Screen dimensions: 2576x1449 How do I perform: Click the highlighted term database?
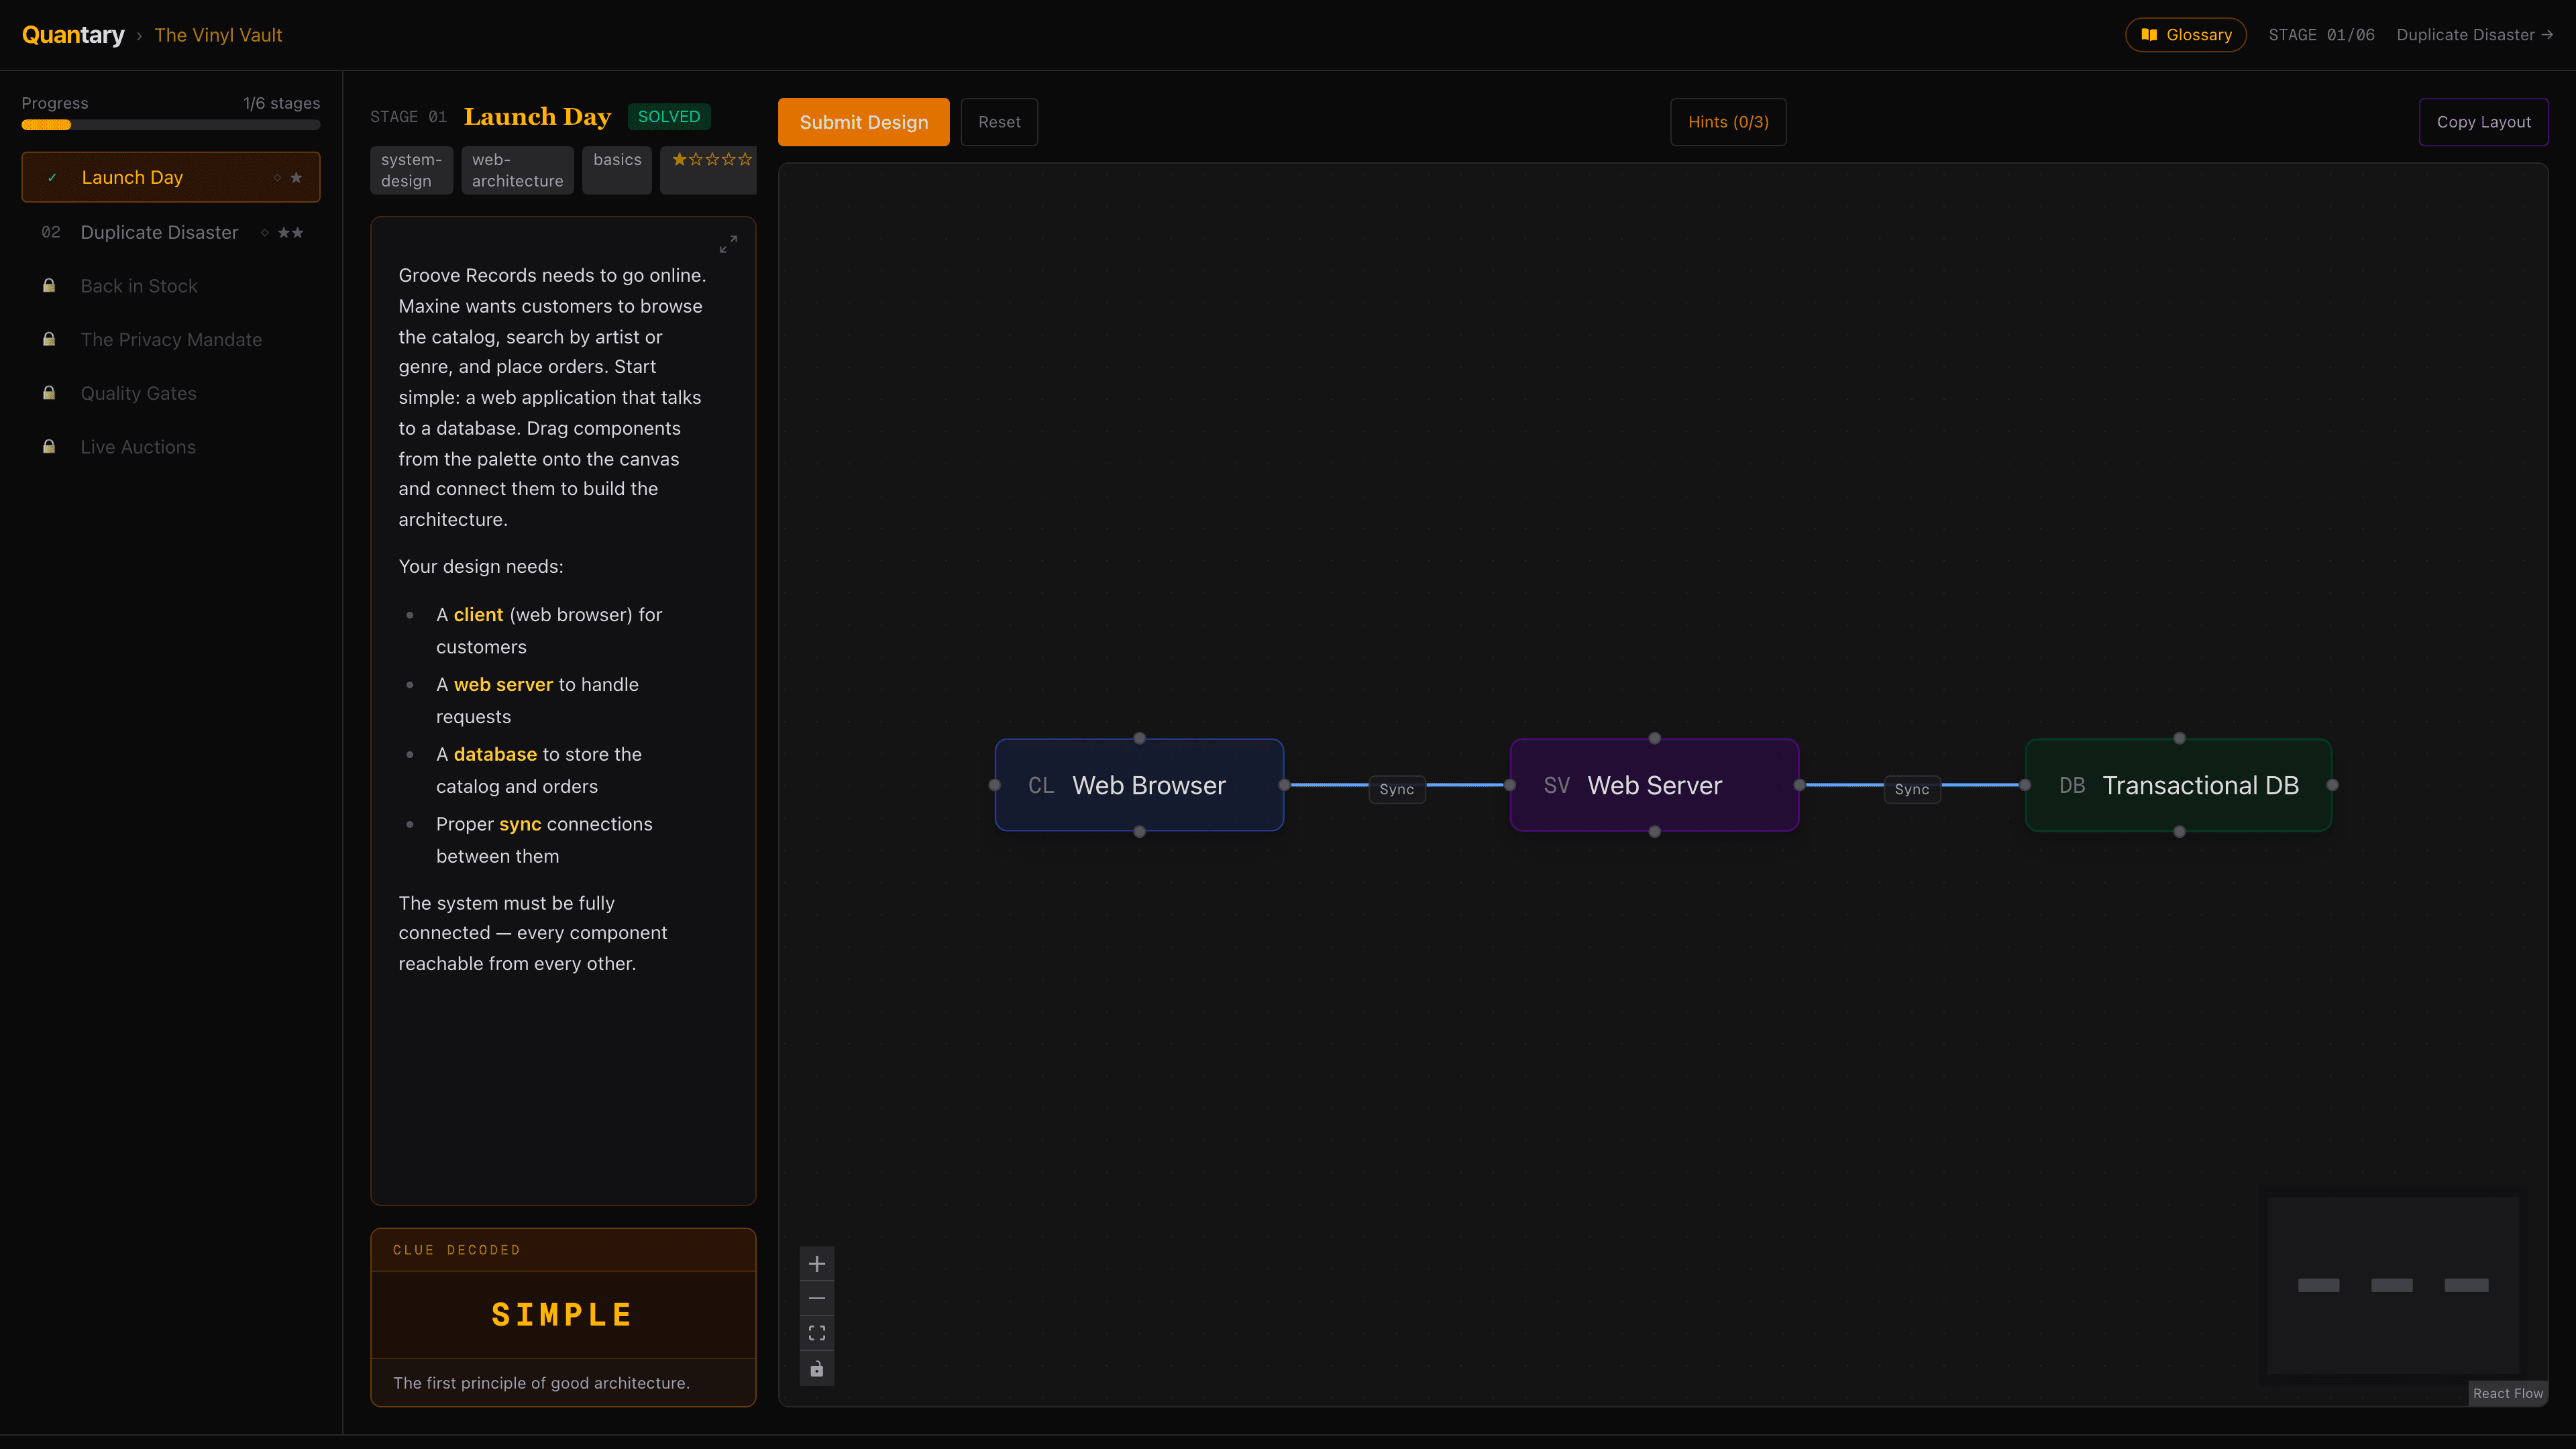495,755
